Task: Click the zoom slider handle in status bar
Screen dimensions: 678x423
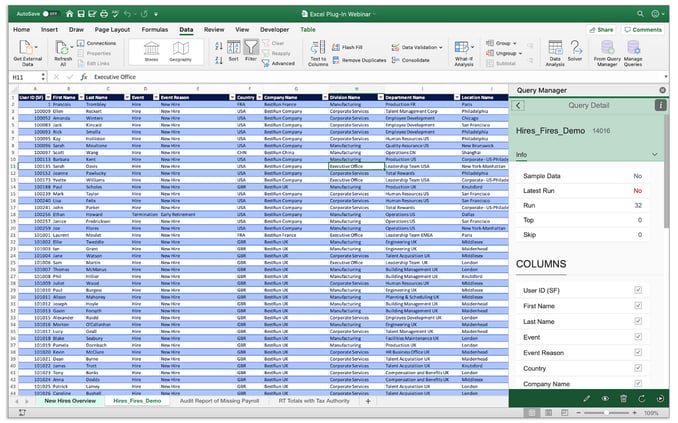Action: coord(607,413)
